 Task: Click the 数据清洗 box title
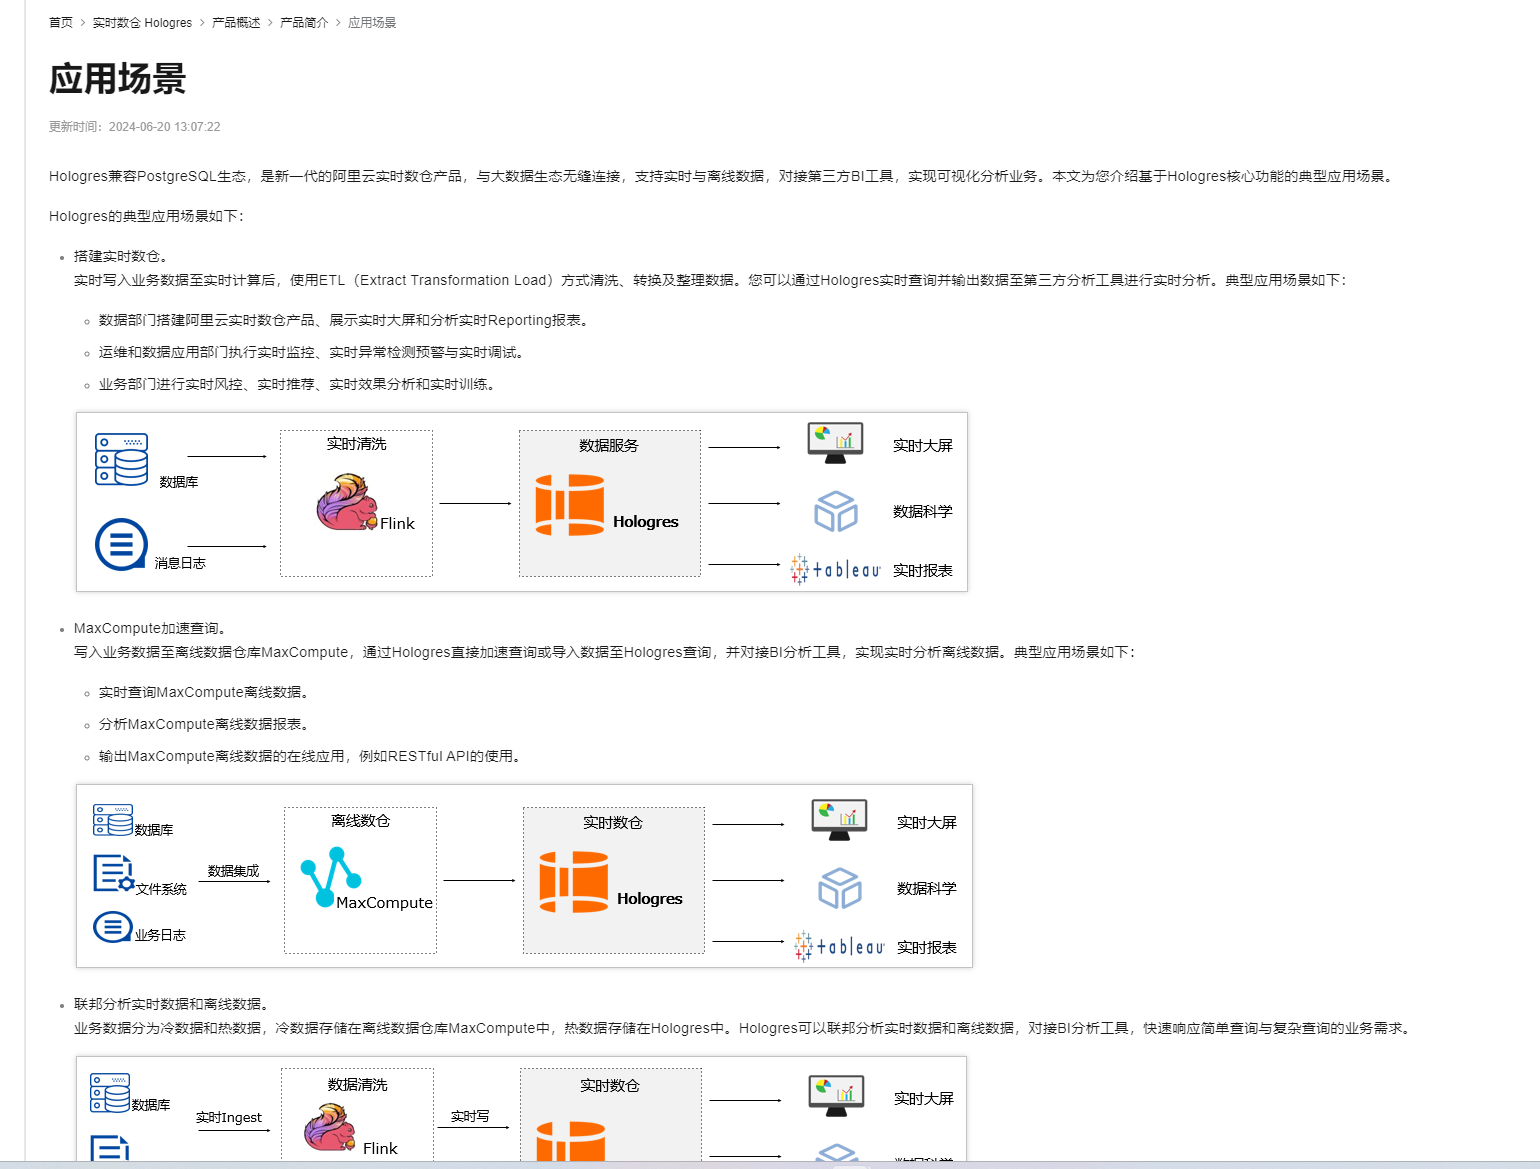pyautogui.click(x=357, y=1085)
